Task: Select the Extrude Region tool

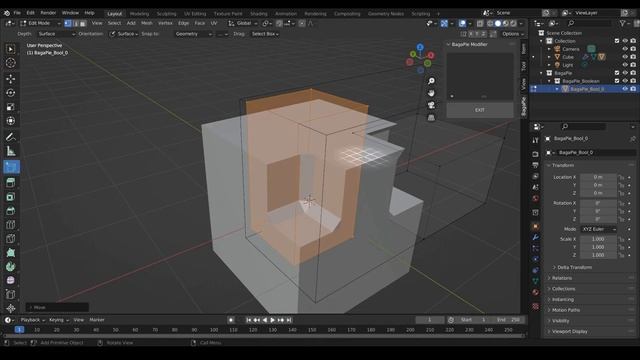Action: (x=11, y=182)
